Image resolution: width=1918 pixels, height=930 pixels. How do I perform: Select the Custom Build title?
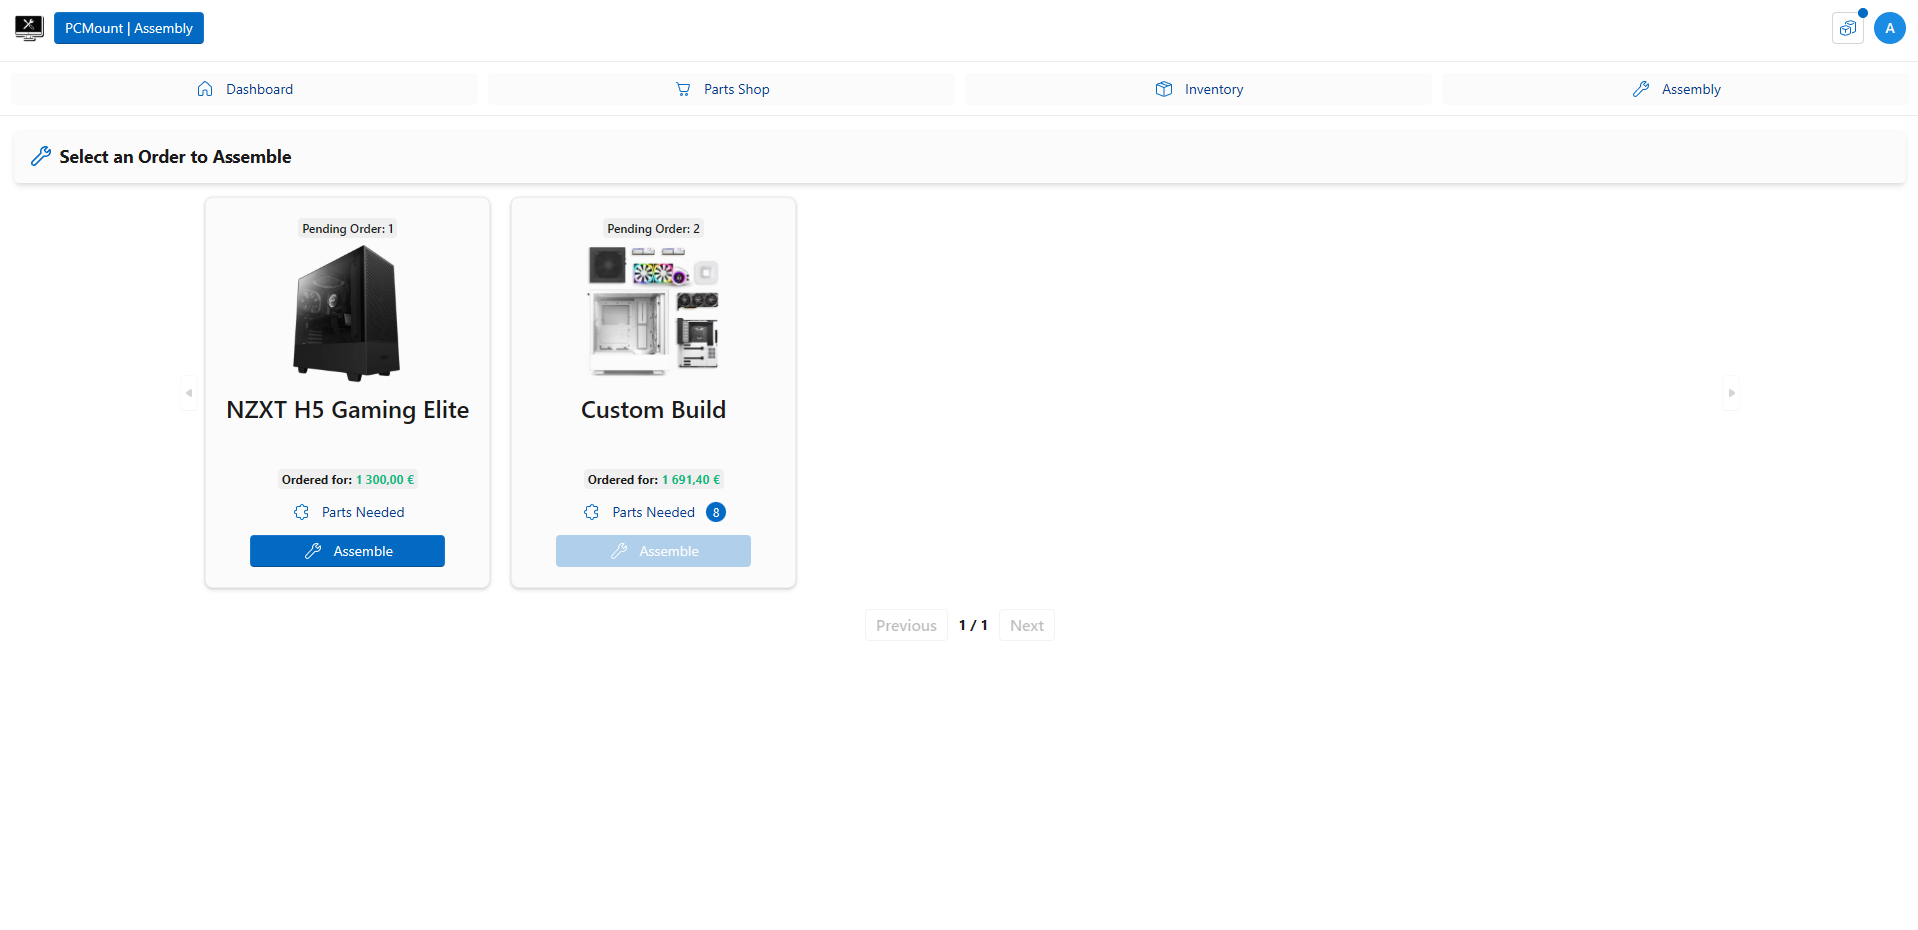coord(653,410)
